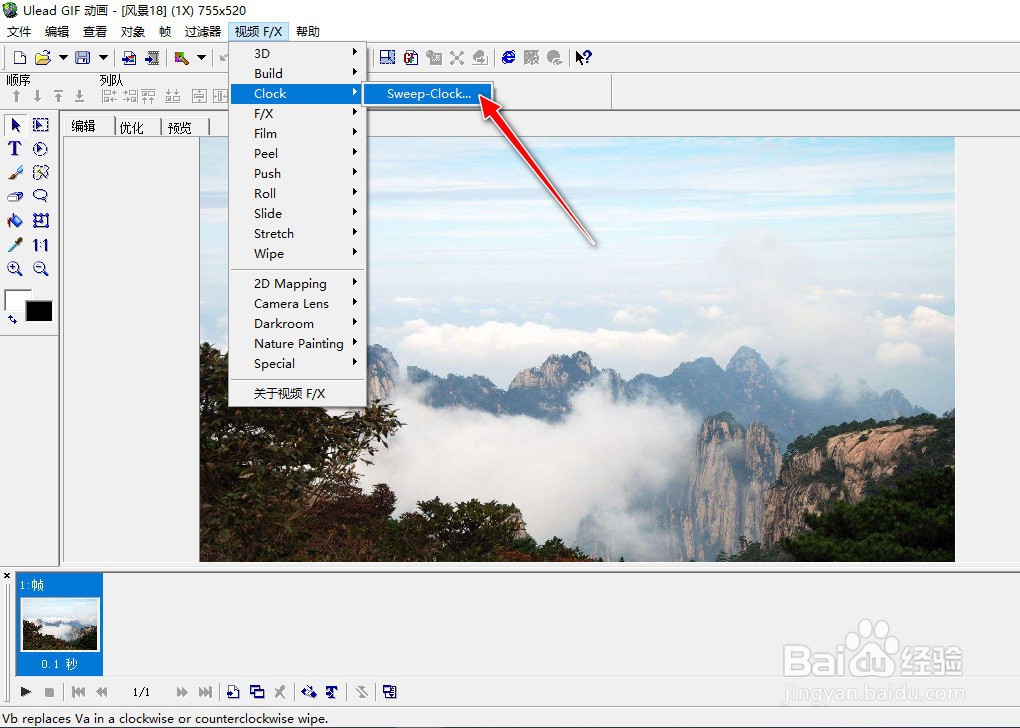Click the white foreground color swatch

14,299
